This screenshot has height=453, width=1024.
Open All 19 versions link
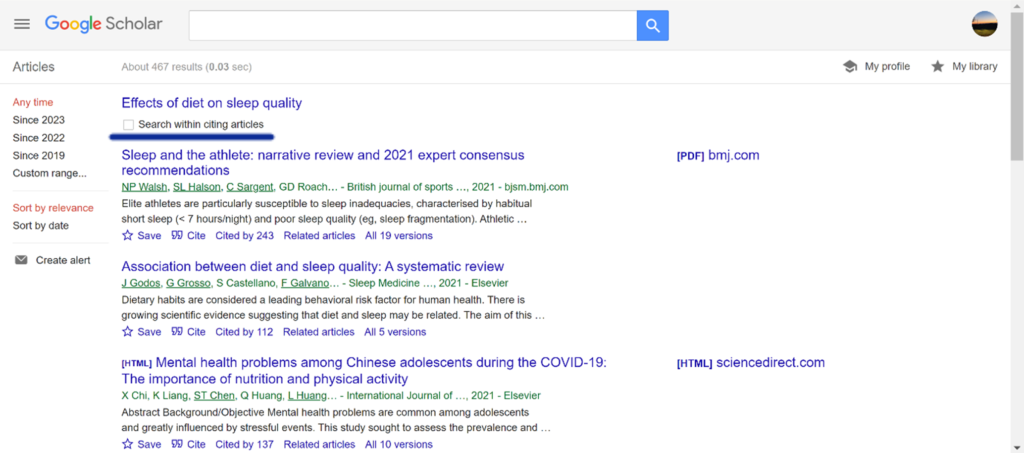click(x=398, y=236)
